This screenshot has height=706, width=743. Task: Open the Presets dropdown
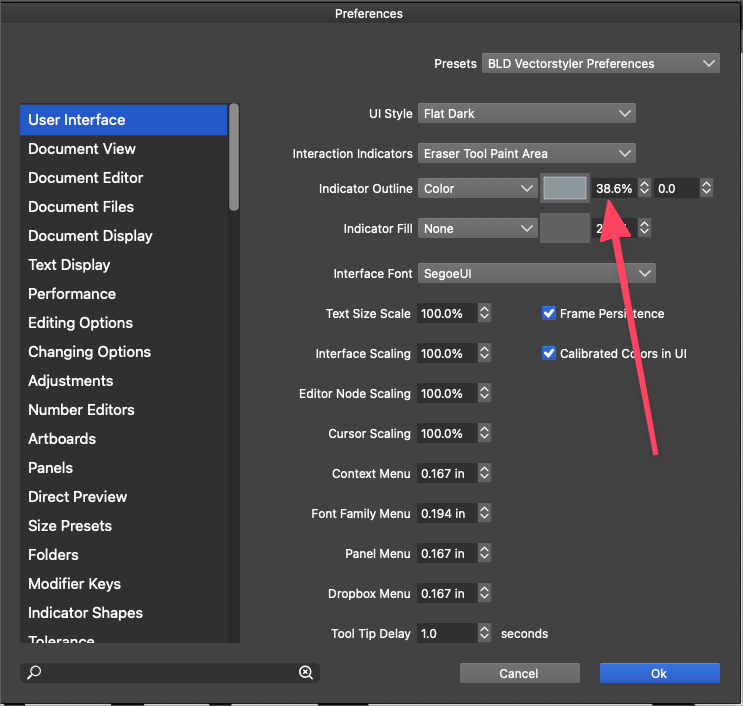[x=600, y=64]
